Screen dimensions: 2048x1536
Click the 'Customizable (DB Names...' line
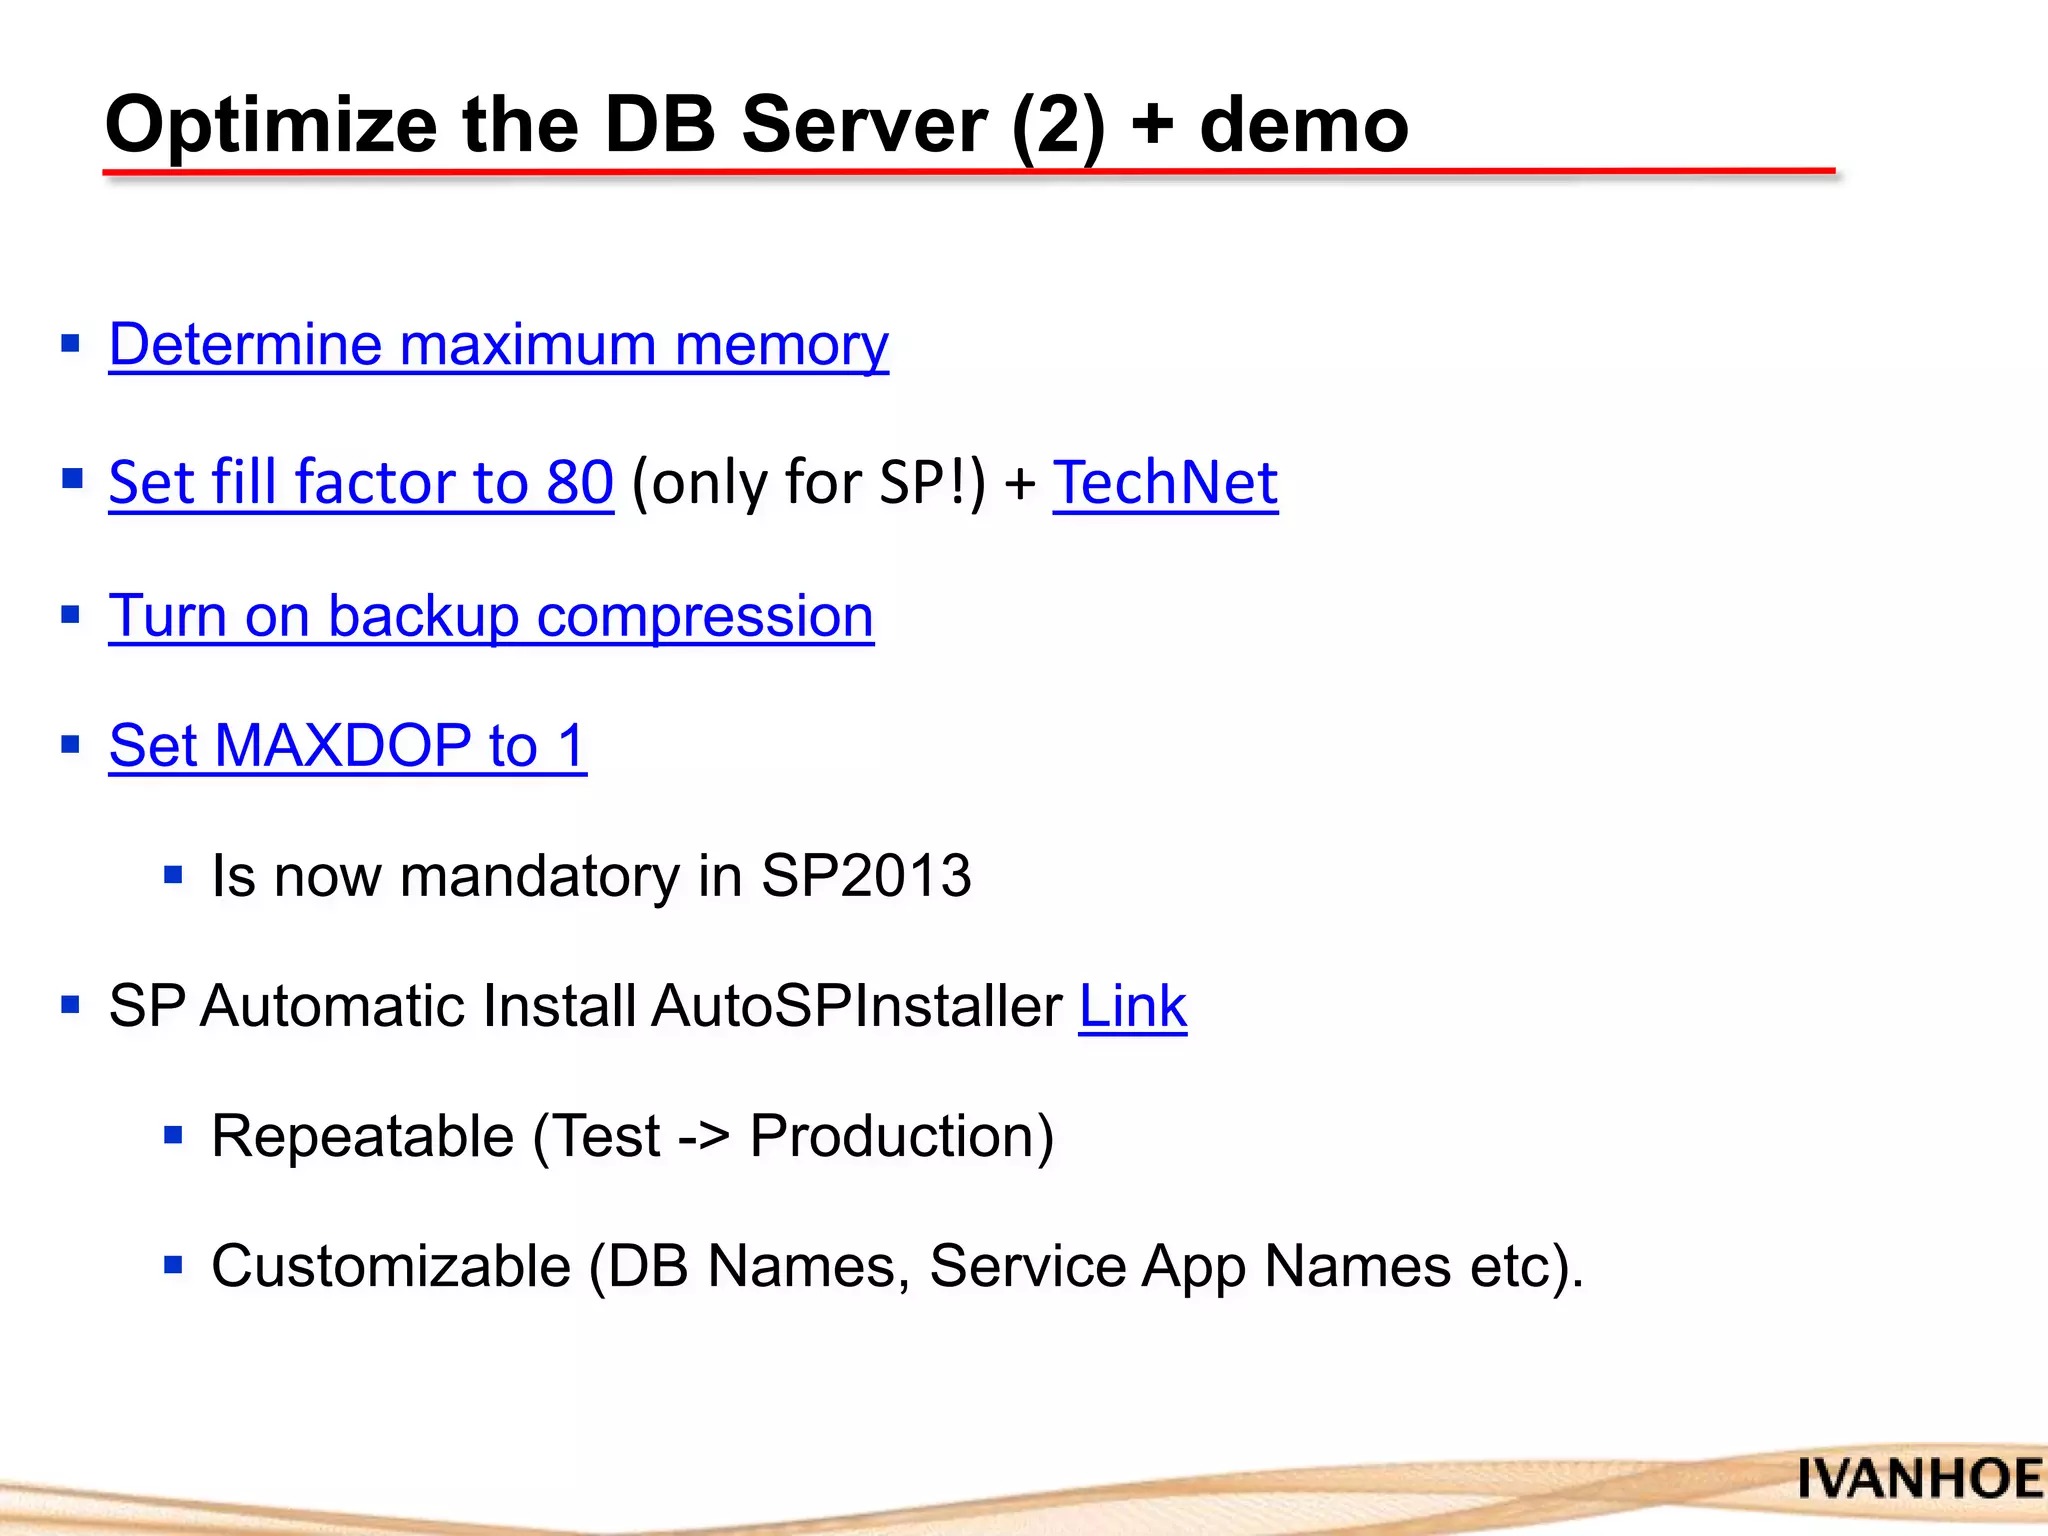coord(897,1267)
